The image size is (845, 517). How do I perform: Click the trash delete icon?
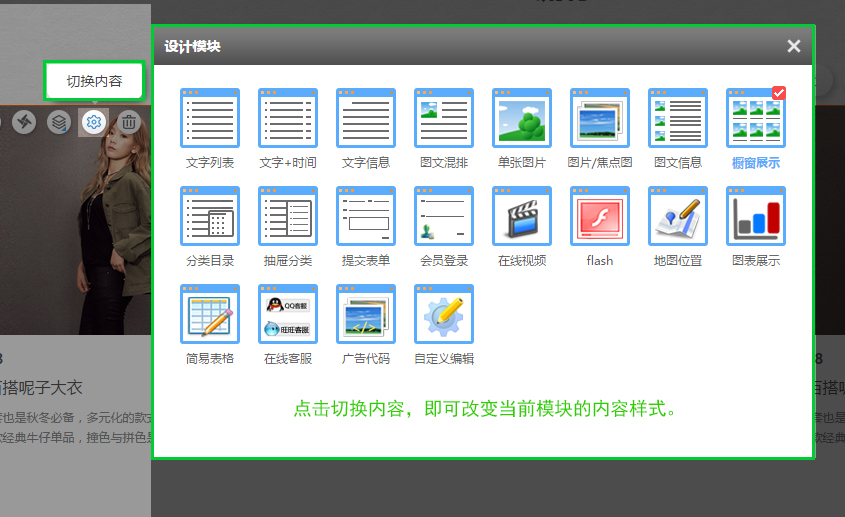pyautogui.click(x=129, y=122)
